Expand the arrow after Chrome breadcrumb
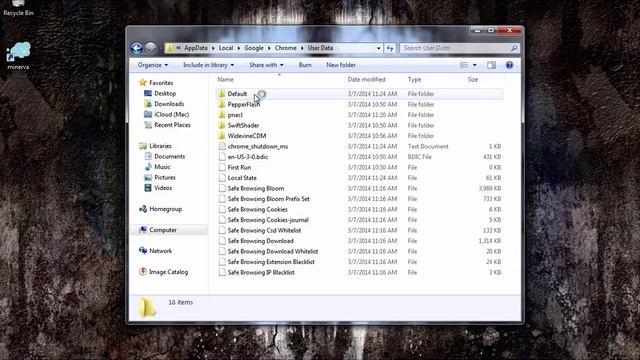 coord(302,48)
